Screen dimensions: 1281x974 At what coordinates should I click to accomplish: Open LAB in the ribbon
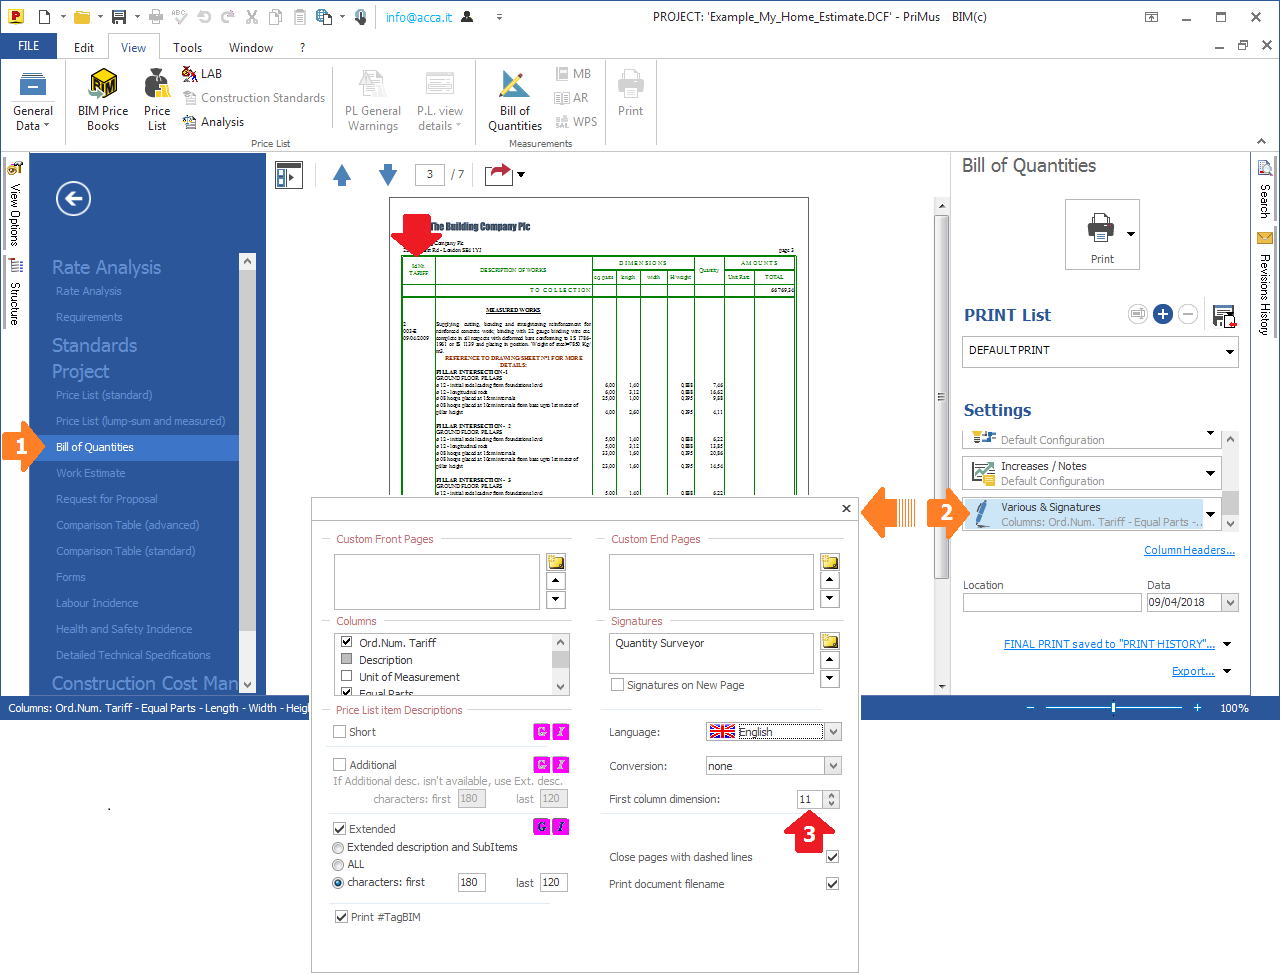pos(202,74)
